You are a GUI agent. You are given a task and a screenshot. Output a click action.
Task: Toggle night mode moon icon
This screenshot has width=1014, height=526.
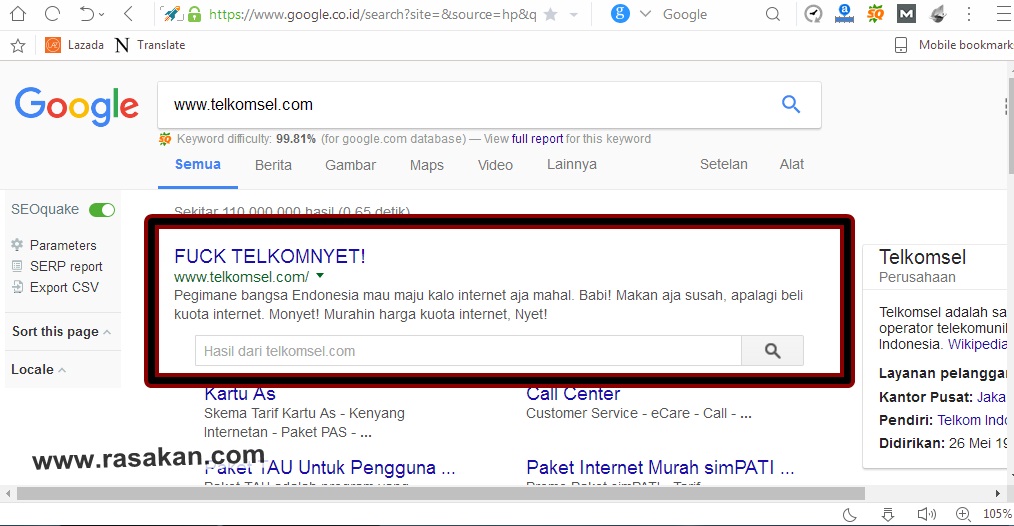pyautogui.click(x=850, y=514)
